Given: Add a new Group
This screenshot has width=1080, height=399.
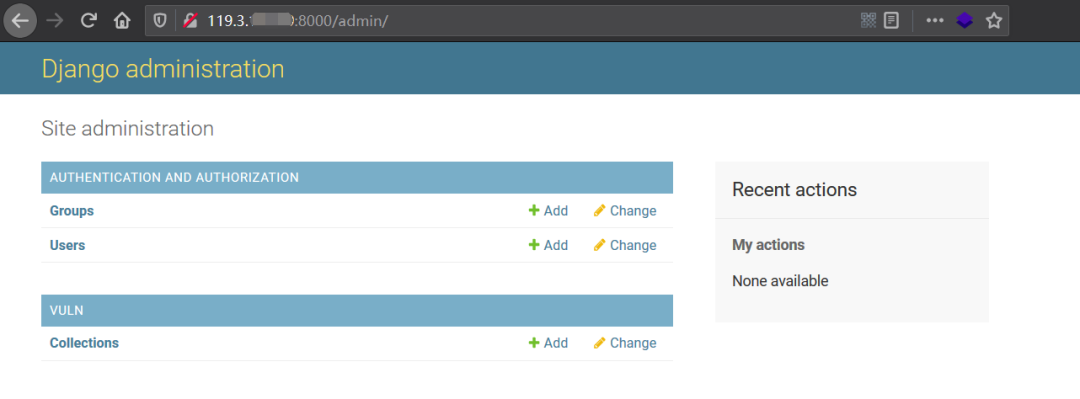Looking at the screenshot, I should (548, 211).
